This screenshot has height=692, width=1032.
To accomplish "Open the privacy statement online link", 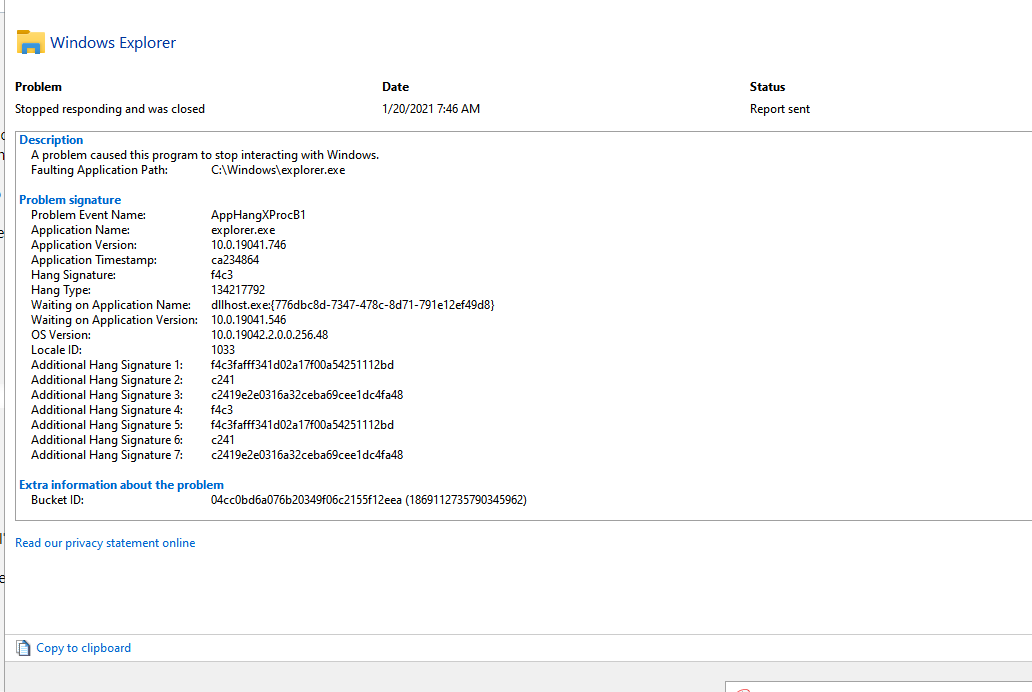I will (x=105, y=543).
